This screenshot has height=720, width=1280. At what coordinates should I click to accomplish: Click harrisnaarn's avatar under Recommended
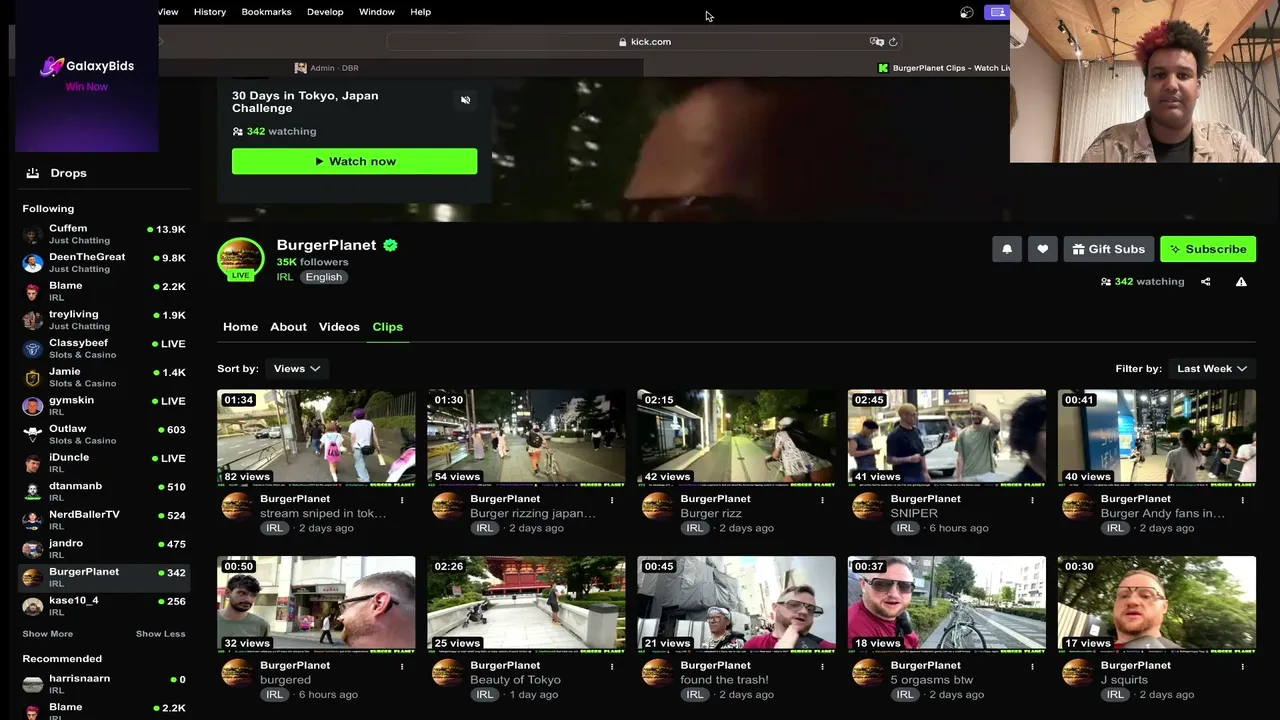point(33,684)
